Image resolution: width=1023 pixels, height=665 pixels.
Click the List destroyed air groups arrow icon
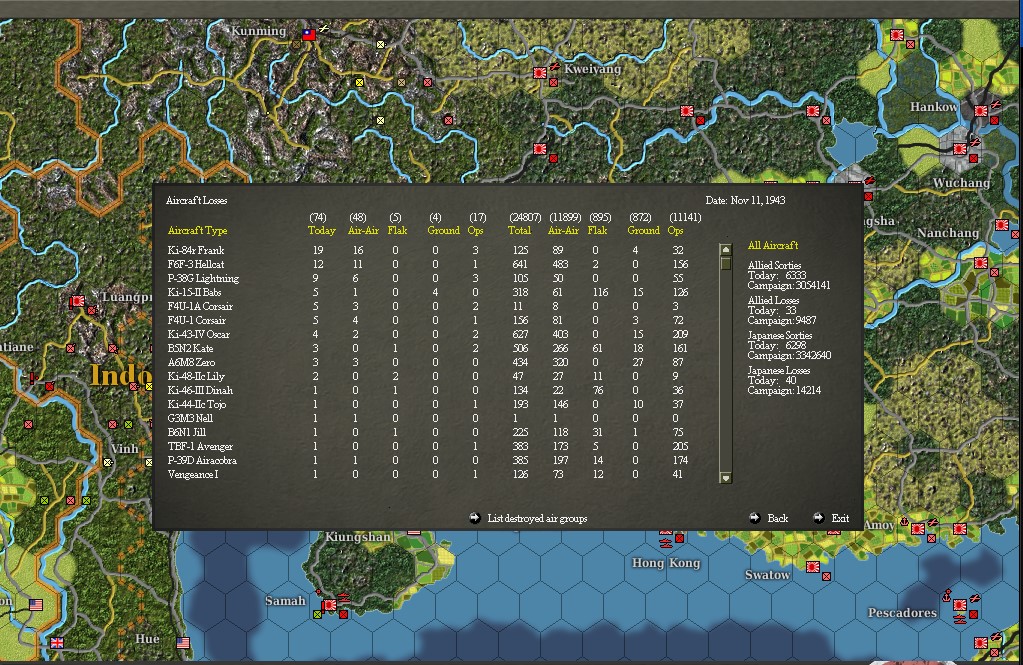[x=475, y=518]
